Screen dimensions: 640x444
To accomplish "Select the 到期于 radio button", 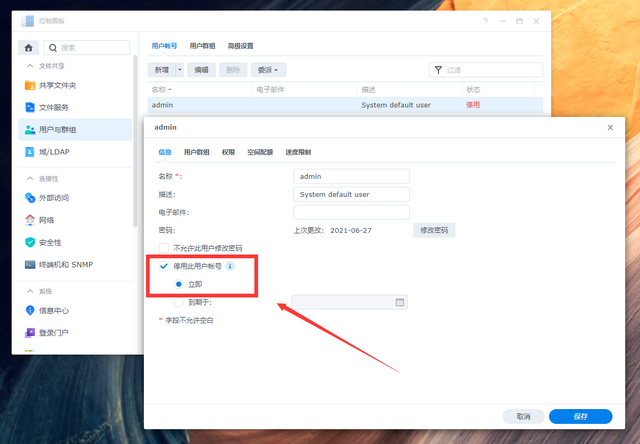I will pos(178,302).
